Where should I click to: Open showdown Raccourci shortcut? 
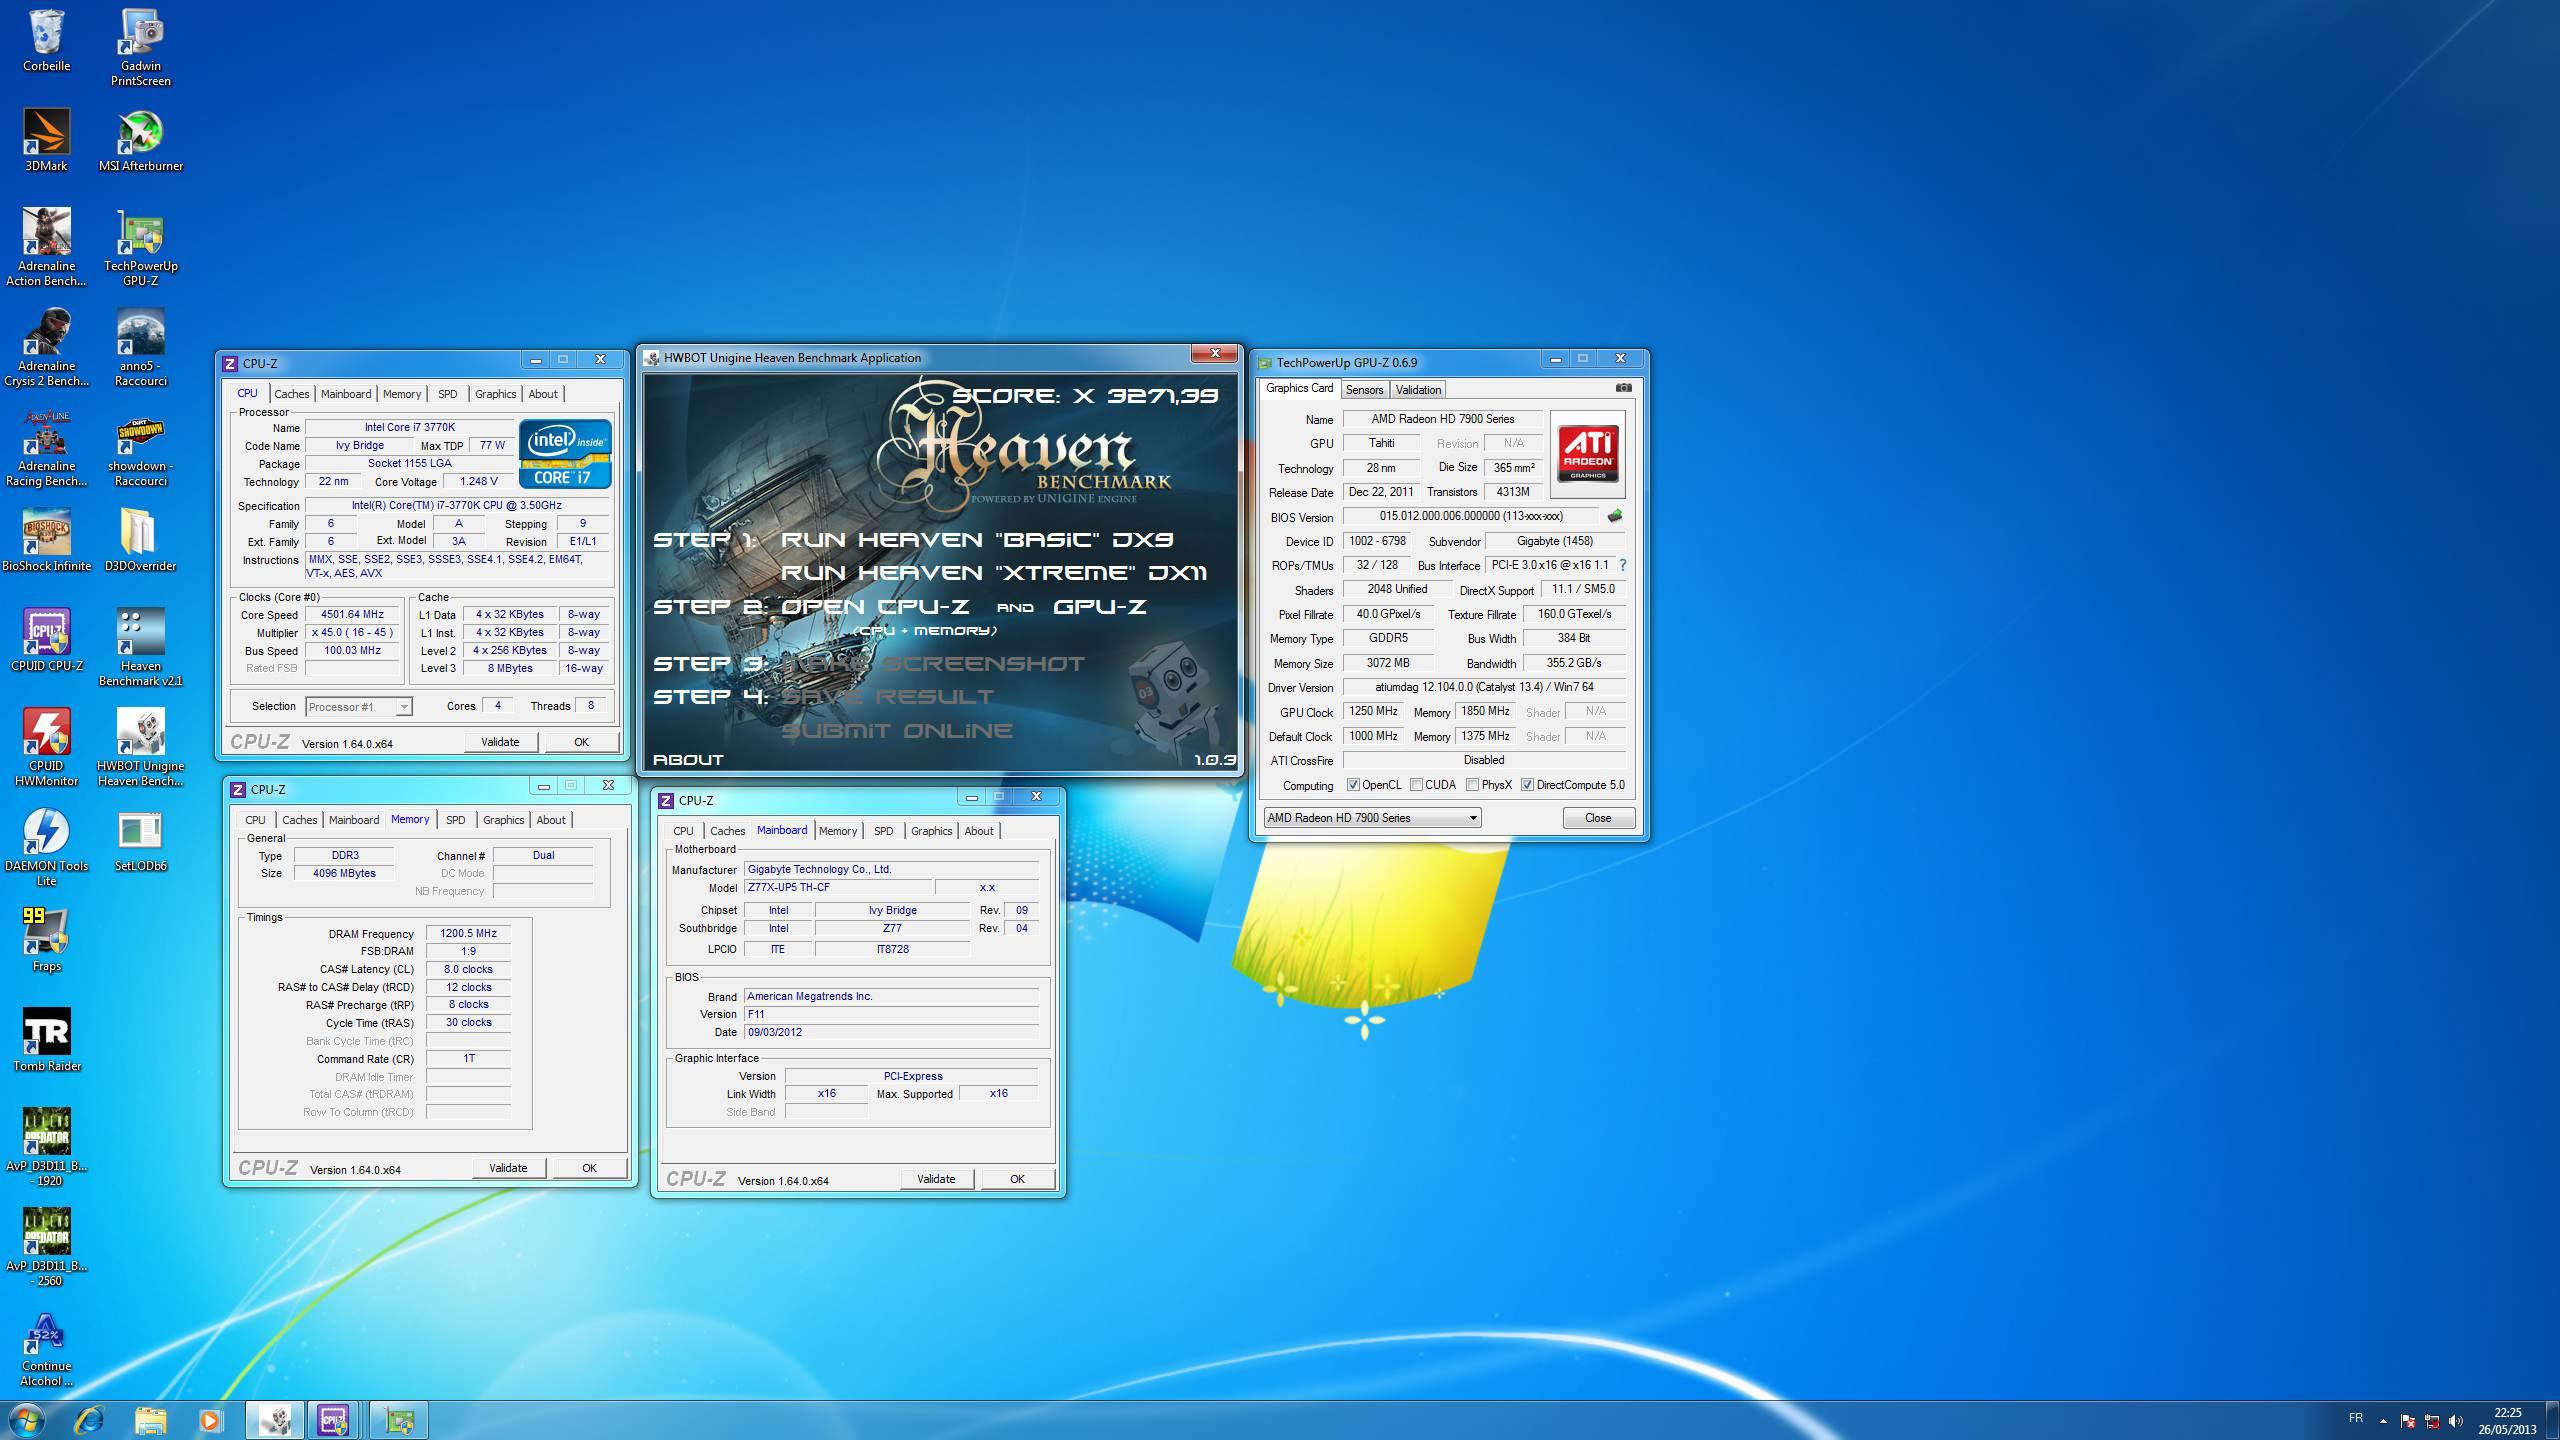pos(141,447)
